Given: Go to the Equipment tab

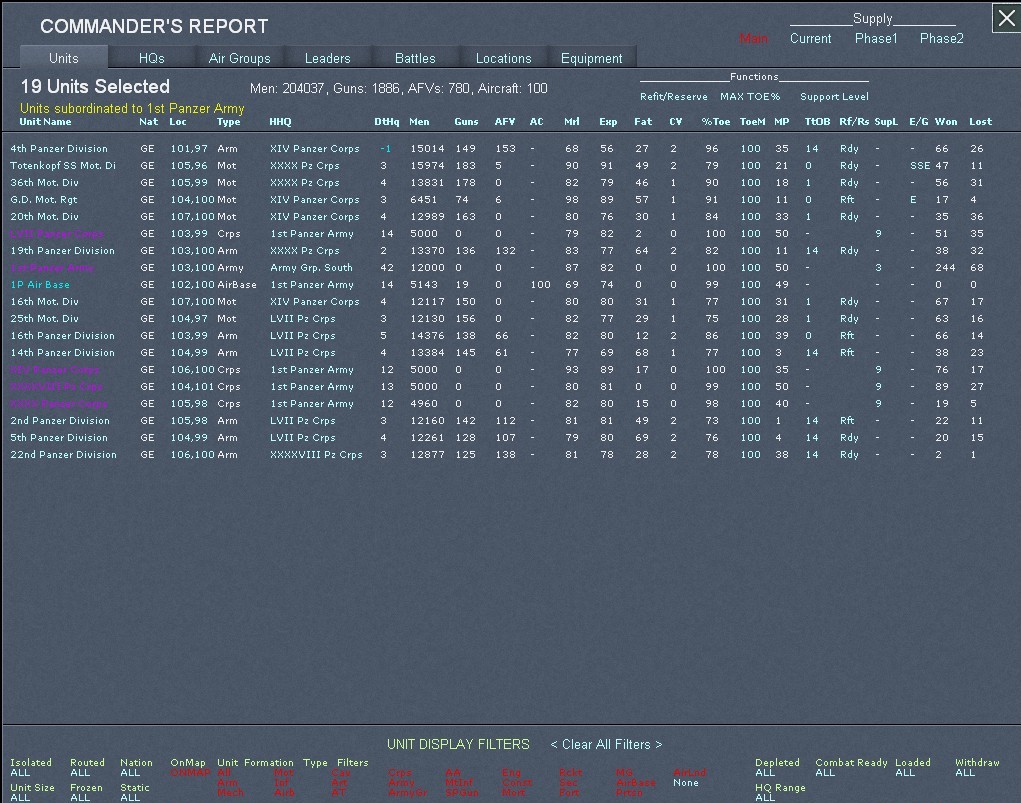Looking at the screenshot, I should tap(591, 58).
